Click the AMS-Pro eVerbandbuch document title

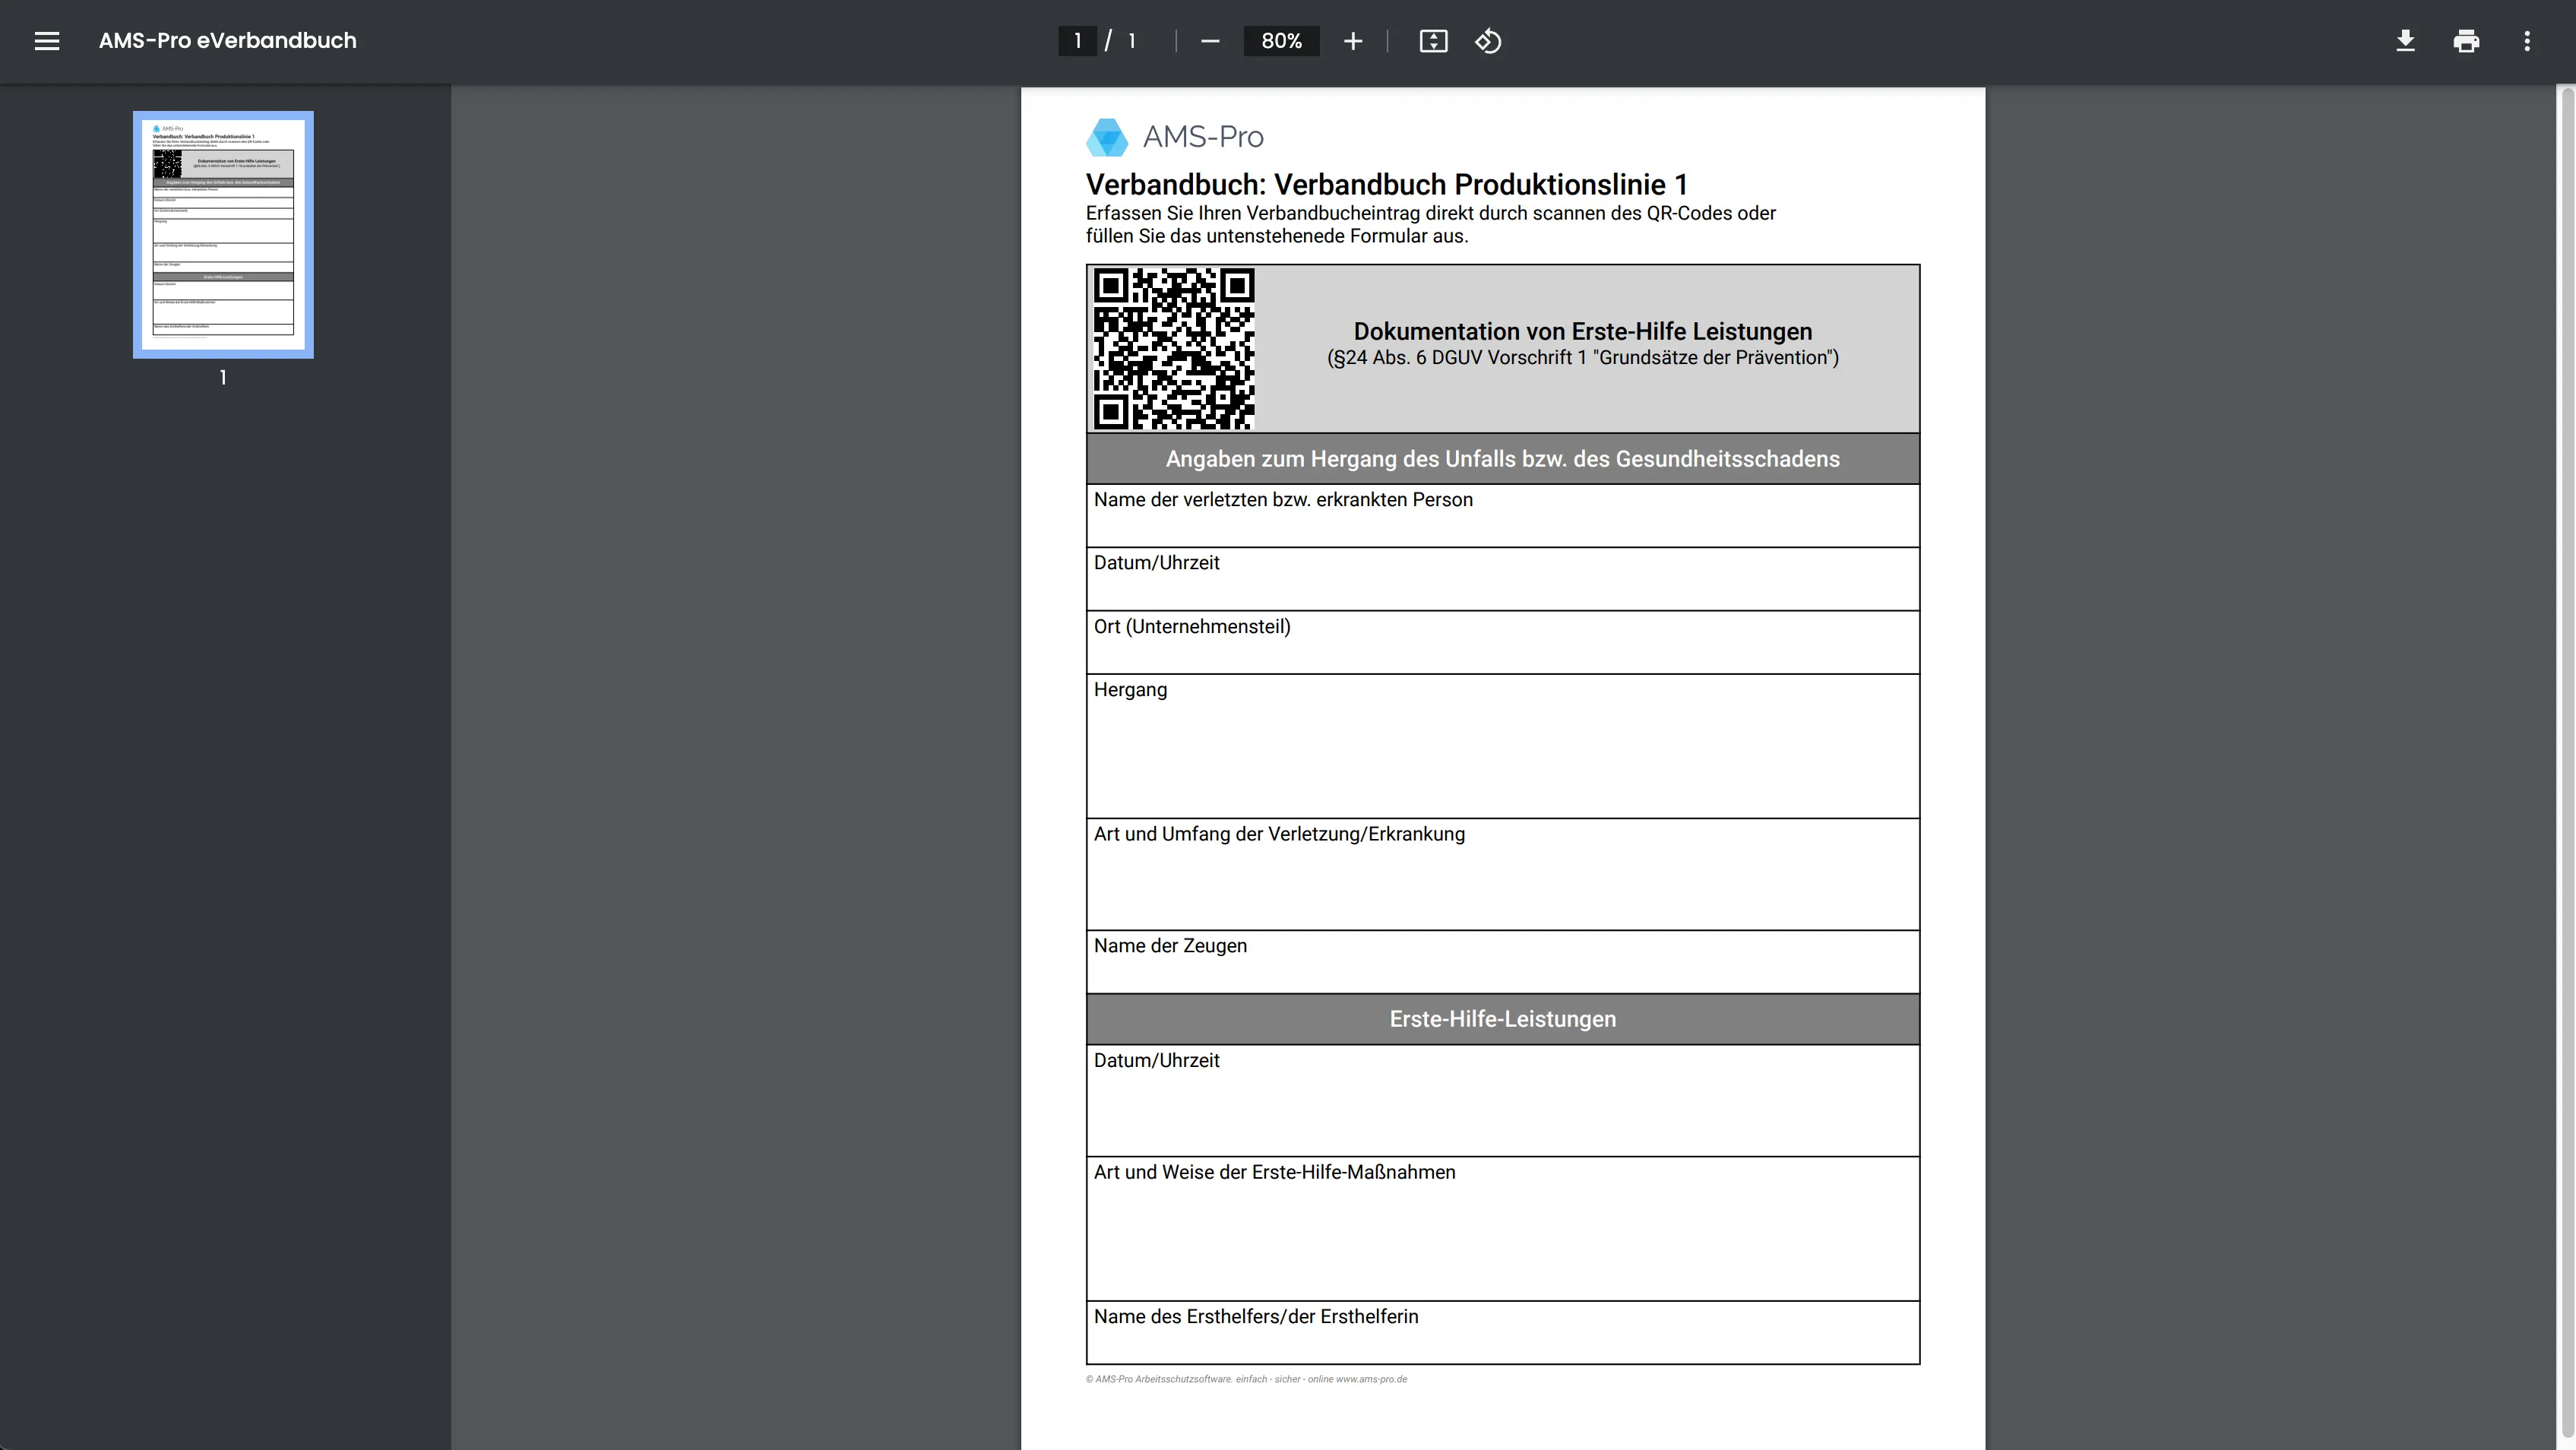(227, 41)
